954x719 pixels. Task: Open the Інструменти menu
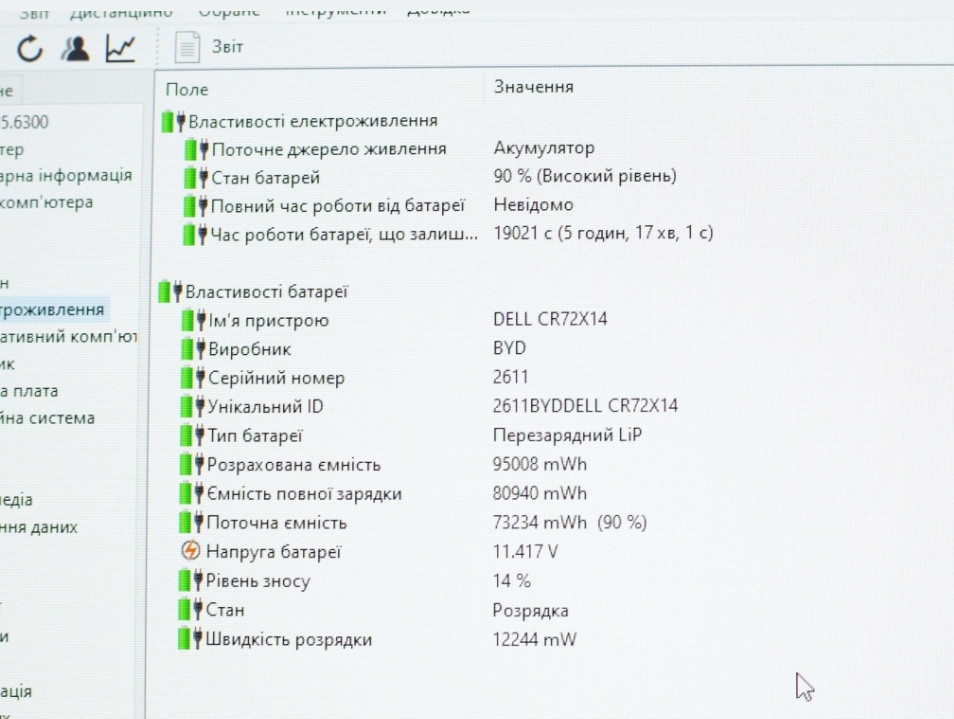coord(335,10)
